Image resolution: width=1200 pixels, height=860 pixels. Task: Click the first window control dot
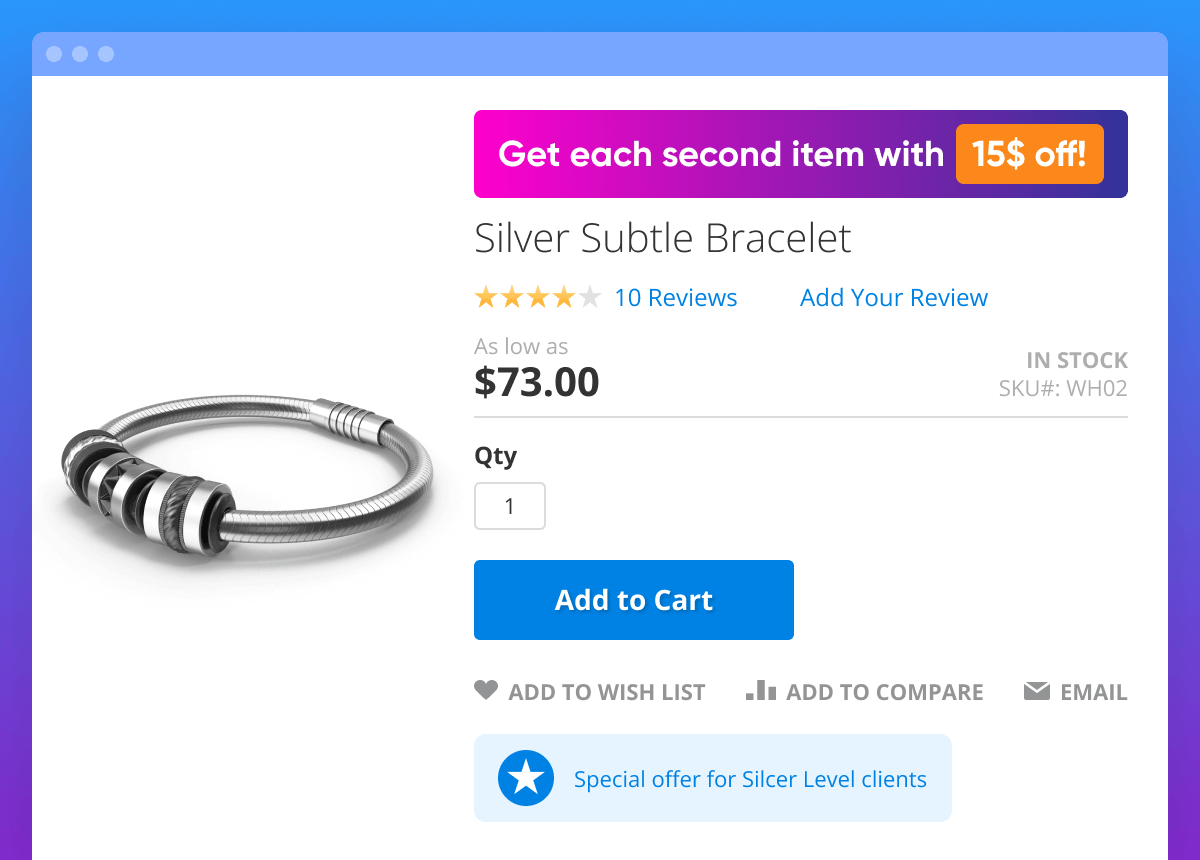click(54, 54)
